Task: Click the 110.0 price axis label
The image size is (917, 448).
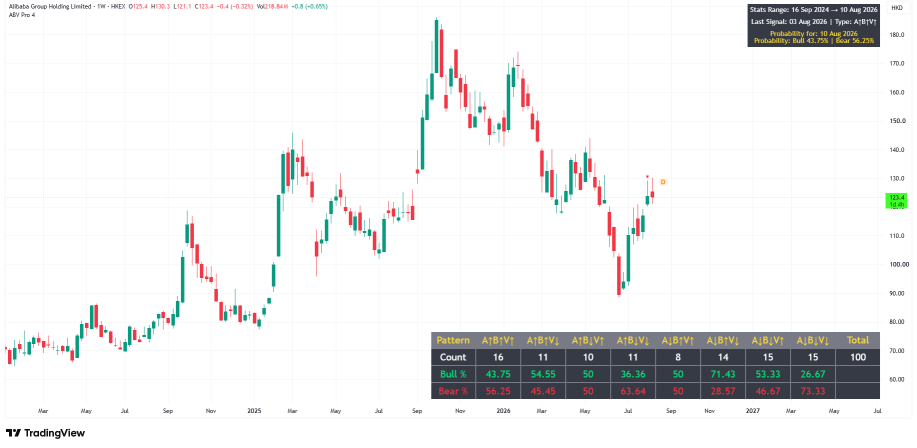Action: [898, 236]
